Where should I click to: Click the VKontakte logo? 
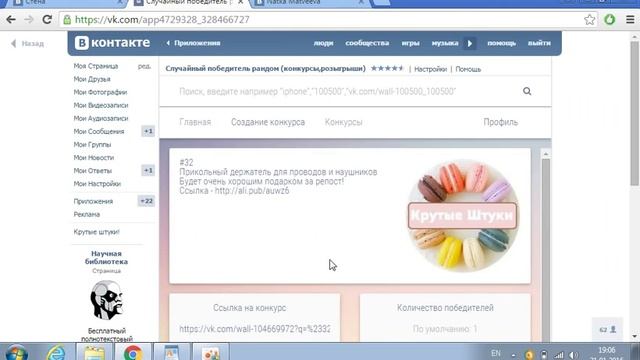click(112, 43)
